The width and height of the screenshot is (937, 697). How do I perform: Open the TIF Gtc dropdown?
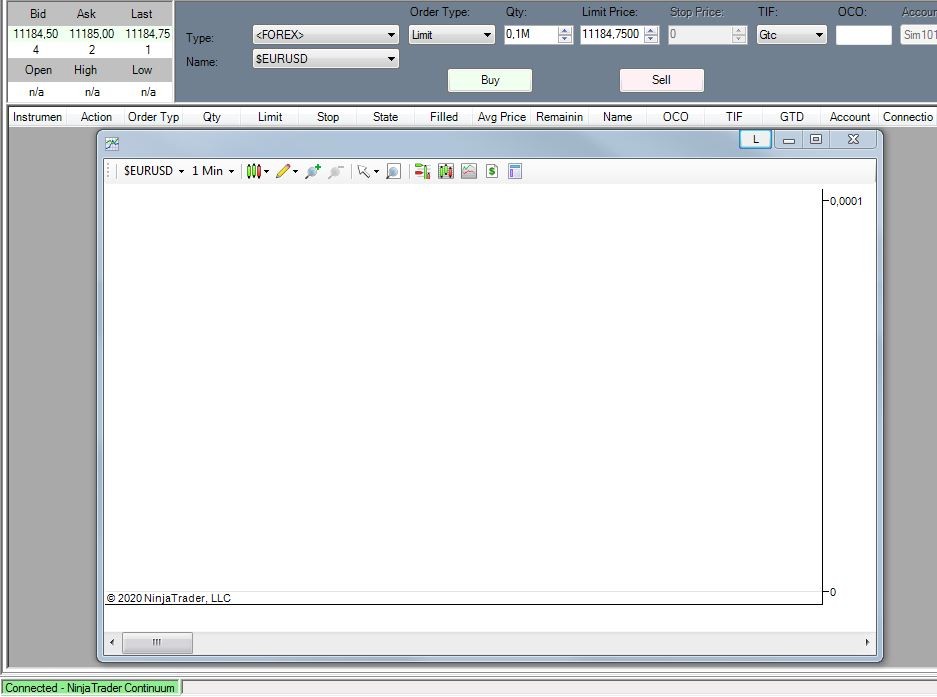[792, 35]
